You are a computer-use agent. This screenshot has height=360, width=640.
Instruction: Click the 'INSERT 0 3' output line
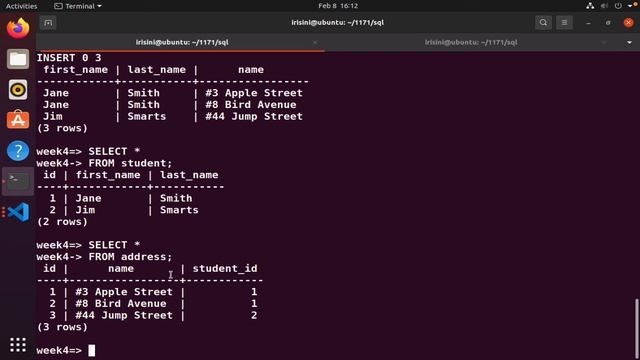tap(69, 58)
